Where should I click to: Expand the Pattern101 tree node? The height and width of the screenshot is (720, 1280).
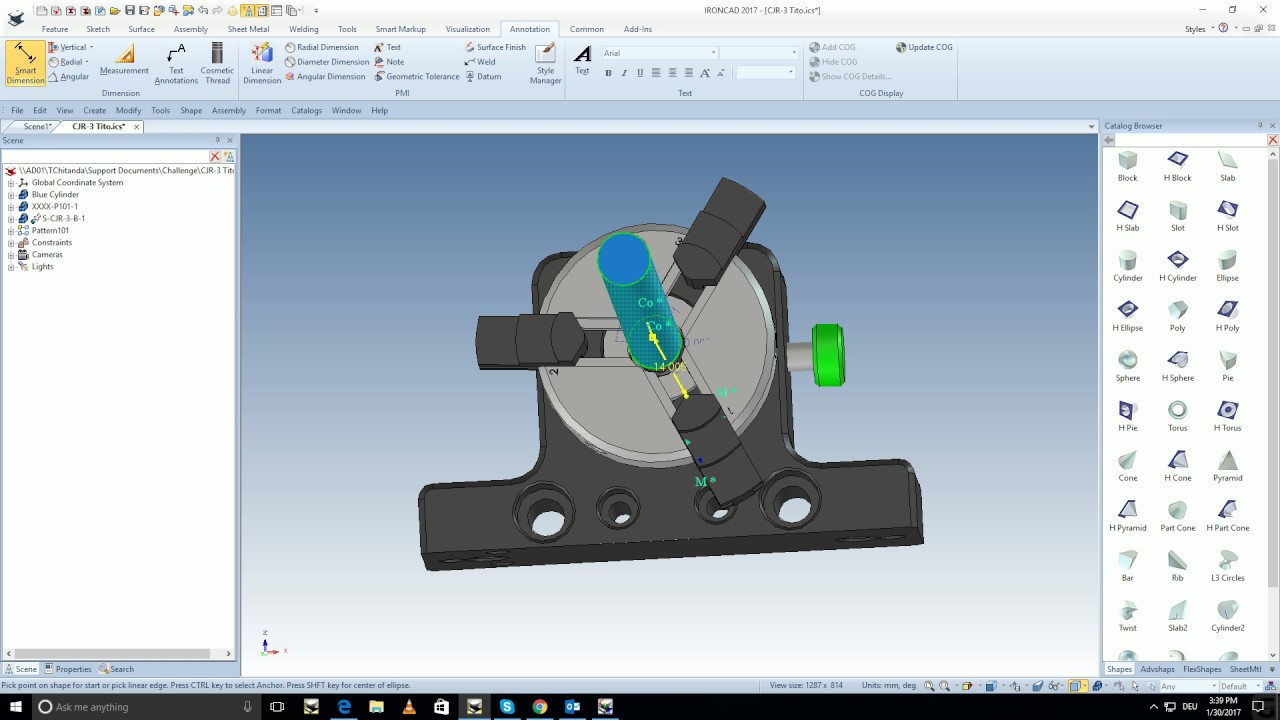[11, 231]
